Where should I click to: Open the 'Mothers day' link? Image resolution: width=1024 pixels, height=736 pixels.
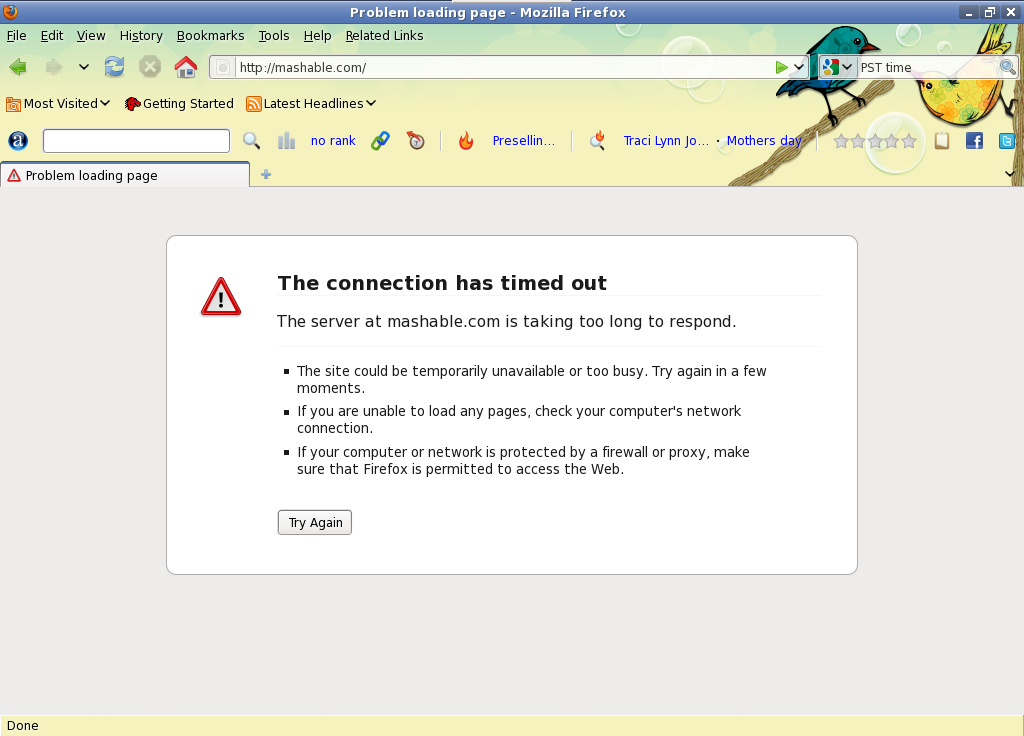(764, 140)
